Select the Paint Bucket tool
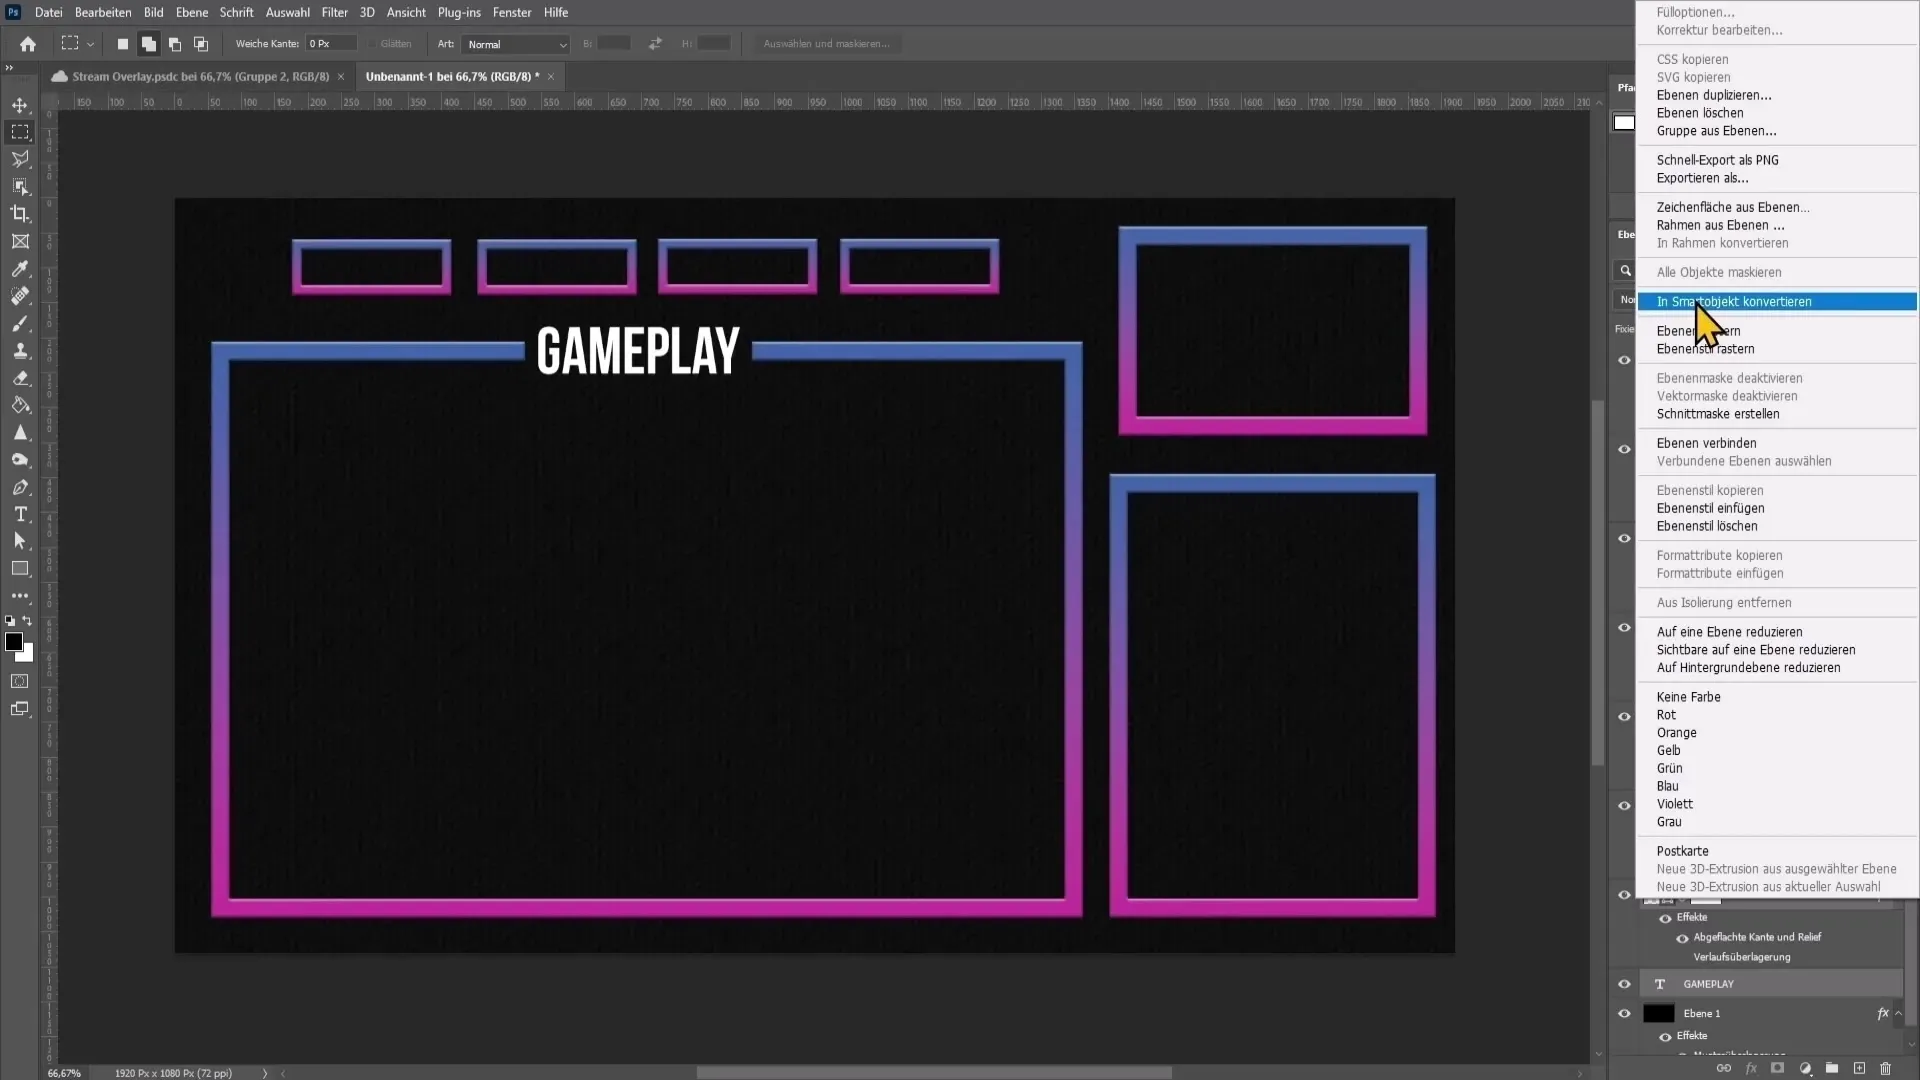Viewport: 1920px width, 1080px height. click(20, 405)
